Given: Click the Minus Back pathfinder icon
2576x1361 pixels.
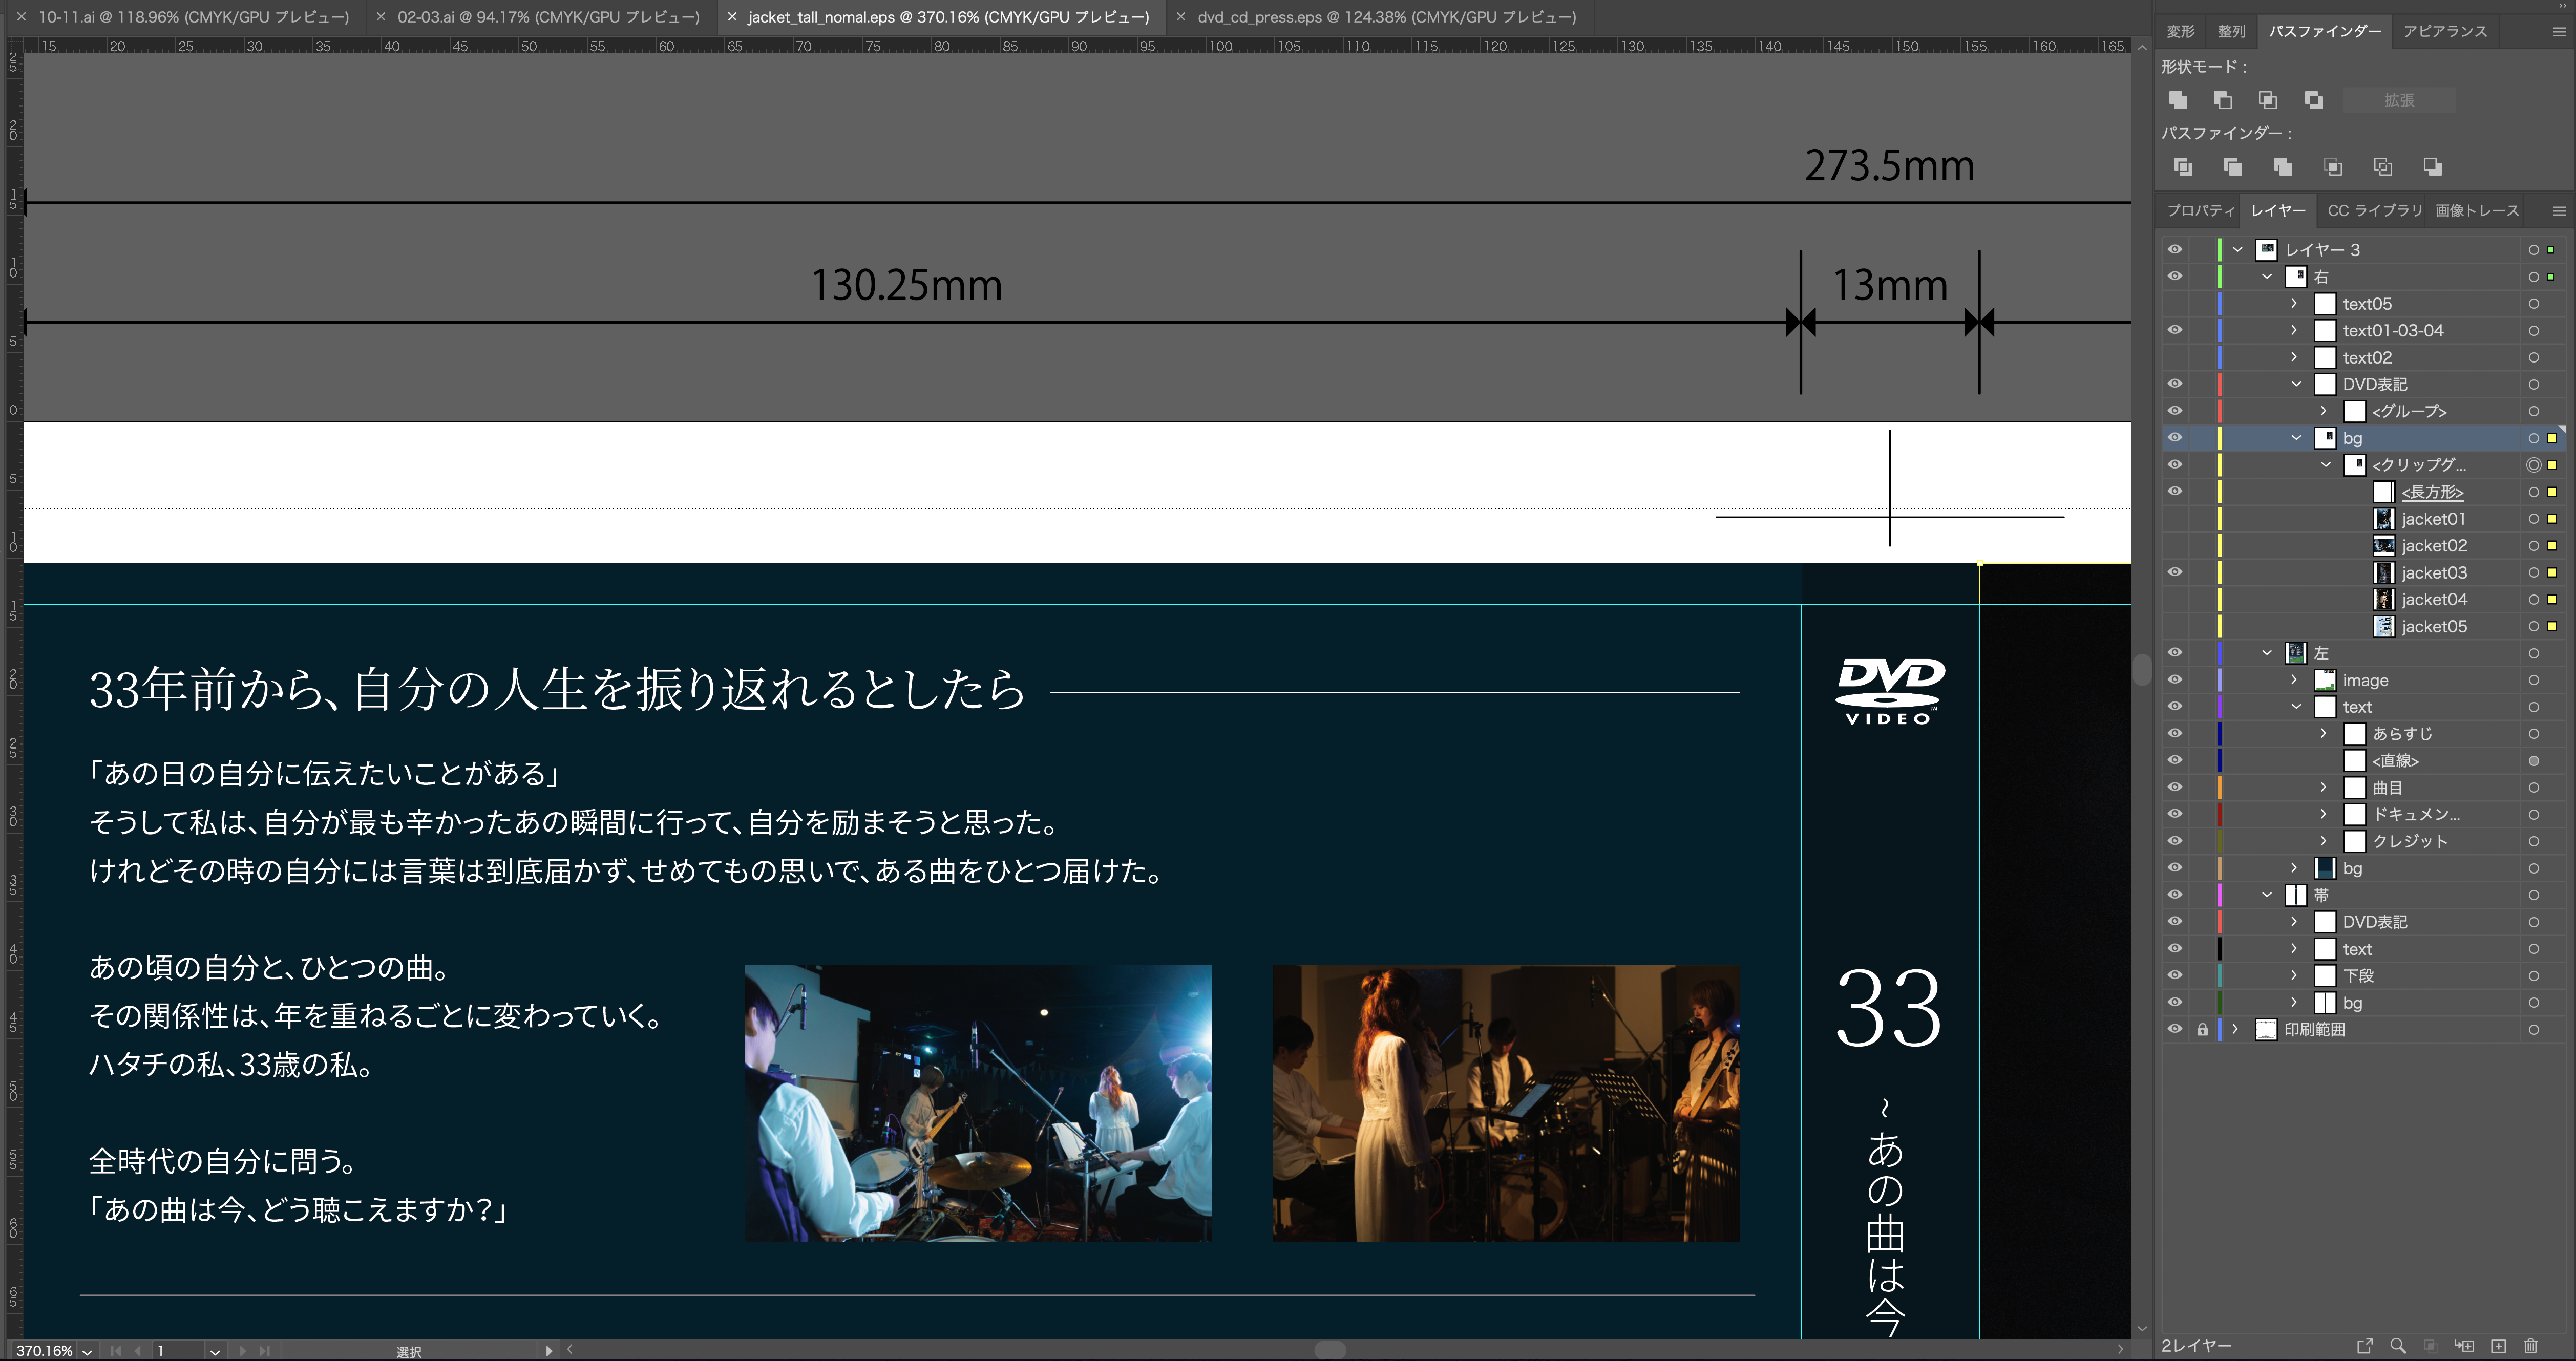Looking at the screenshot, I should pyautogui.click(x=2433, y=167).
